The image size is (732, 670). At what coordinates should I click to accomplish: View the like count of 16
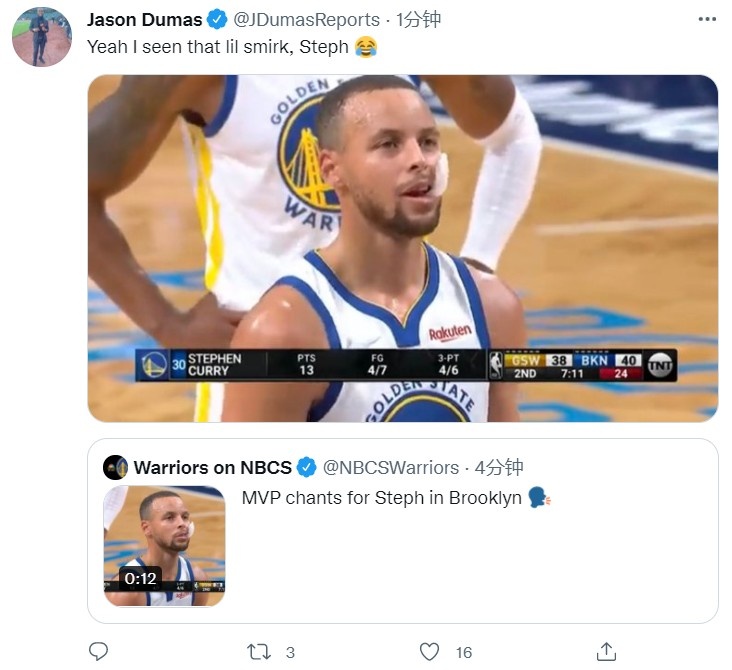[x=464, y=652]
